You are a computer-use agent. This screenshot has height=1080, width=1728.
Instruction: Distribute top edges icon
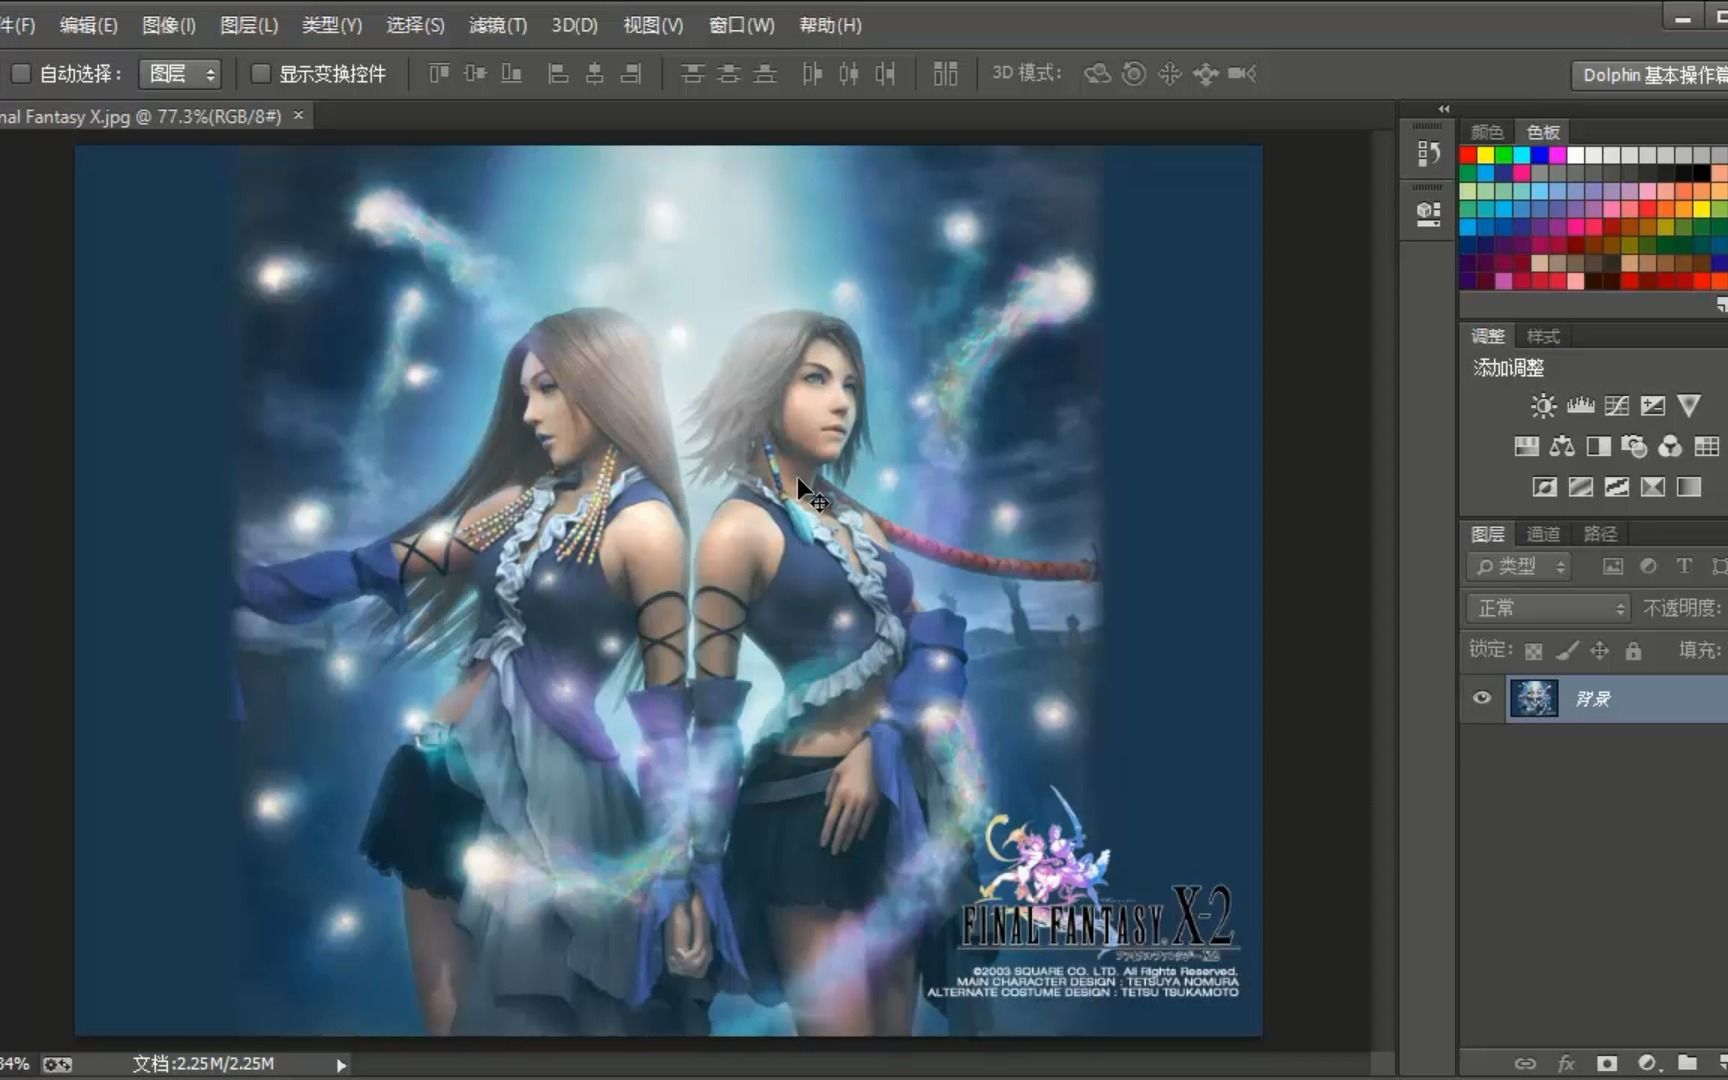(692, 73)
